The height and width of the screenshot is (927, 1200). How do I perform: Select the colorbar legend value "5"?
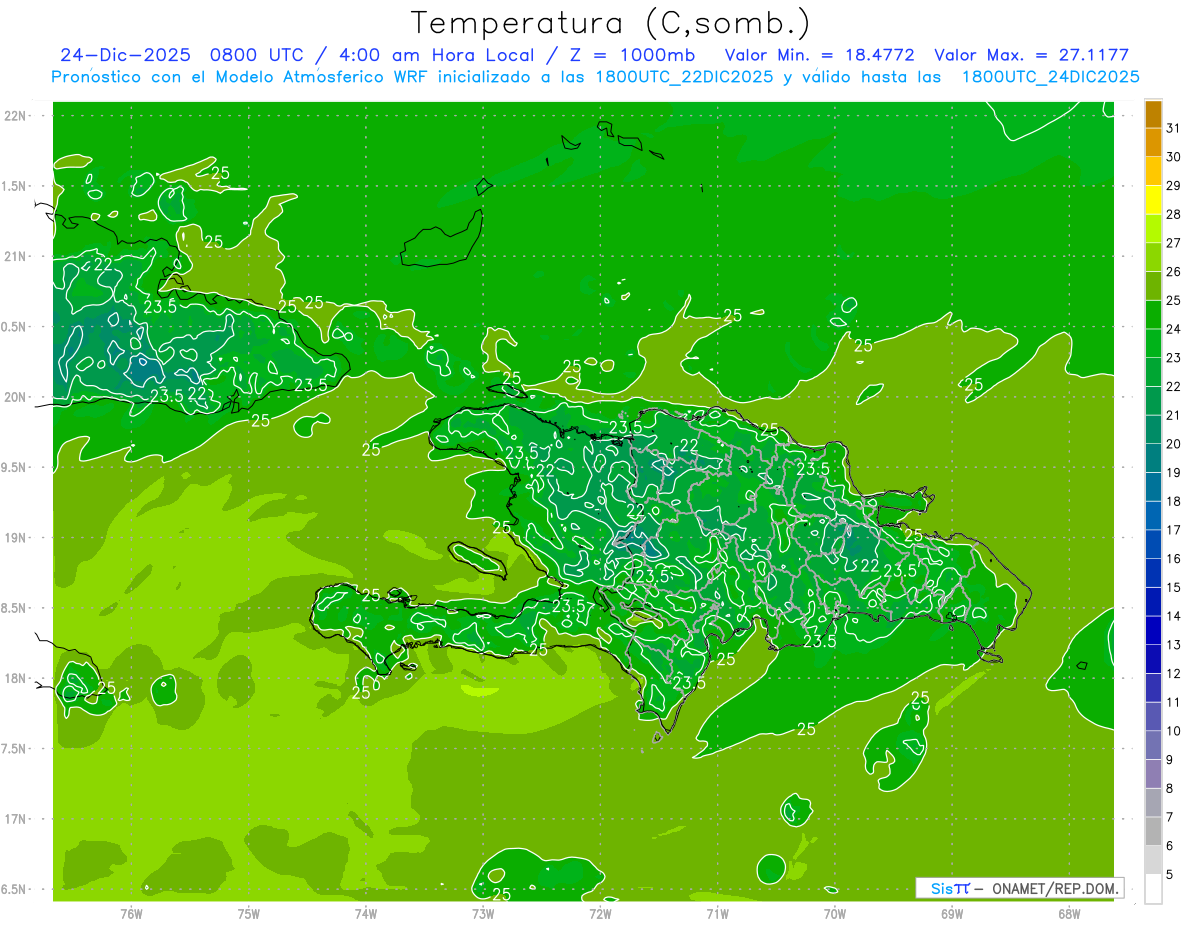[x=1170, y=875]
